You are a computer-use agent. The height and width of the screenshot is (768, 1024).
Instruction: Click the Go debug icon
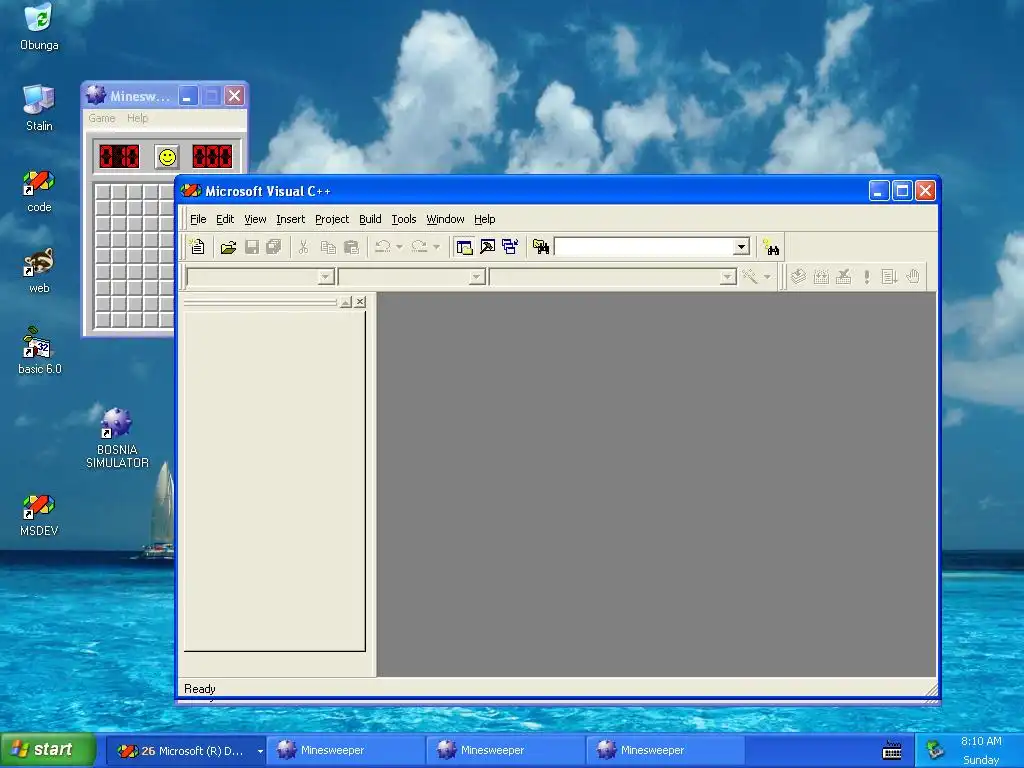tap(889, 277)
